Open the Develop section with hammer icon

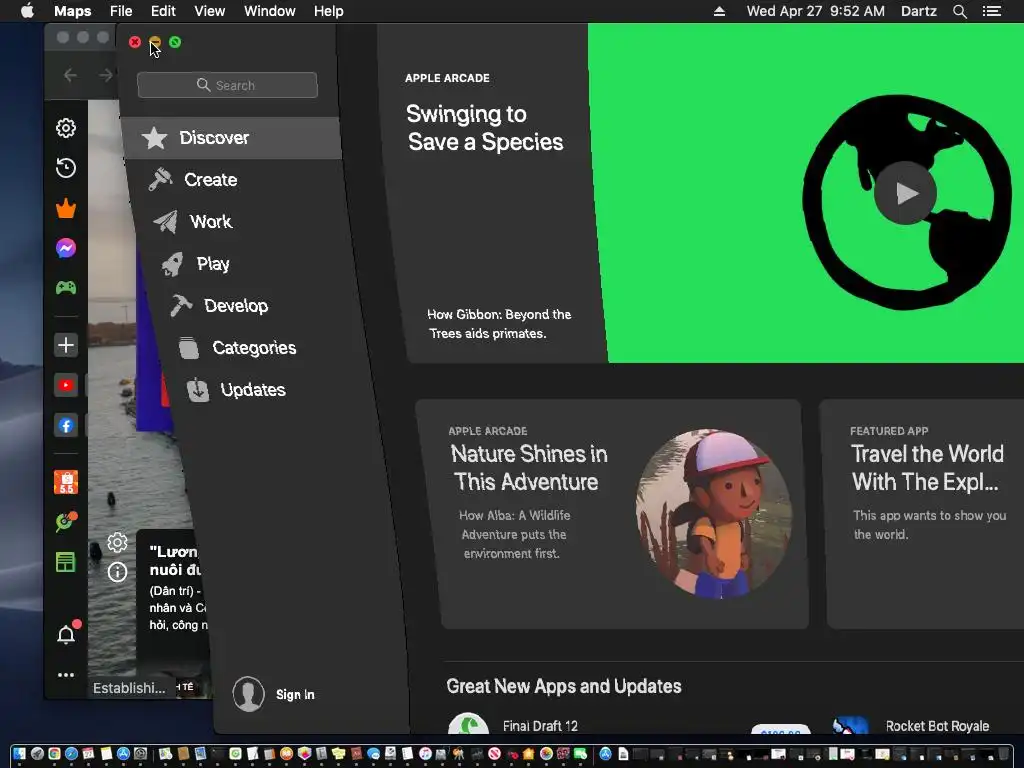click(x=219, y=306)
